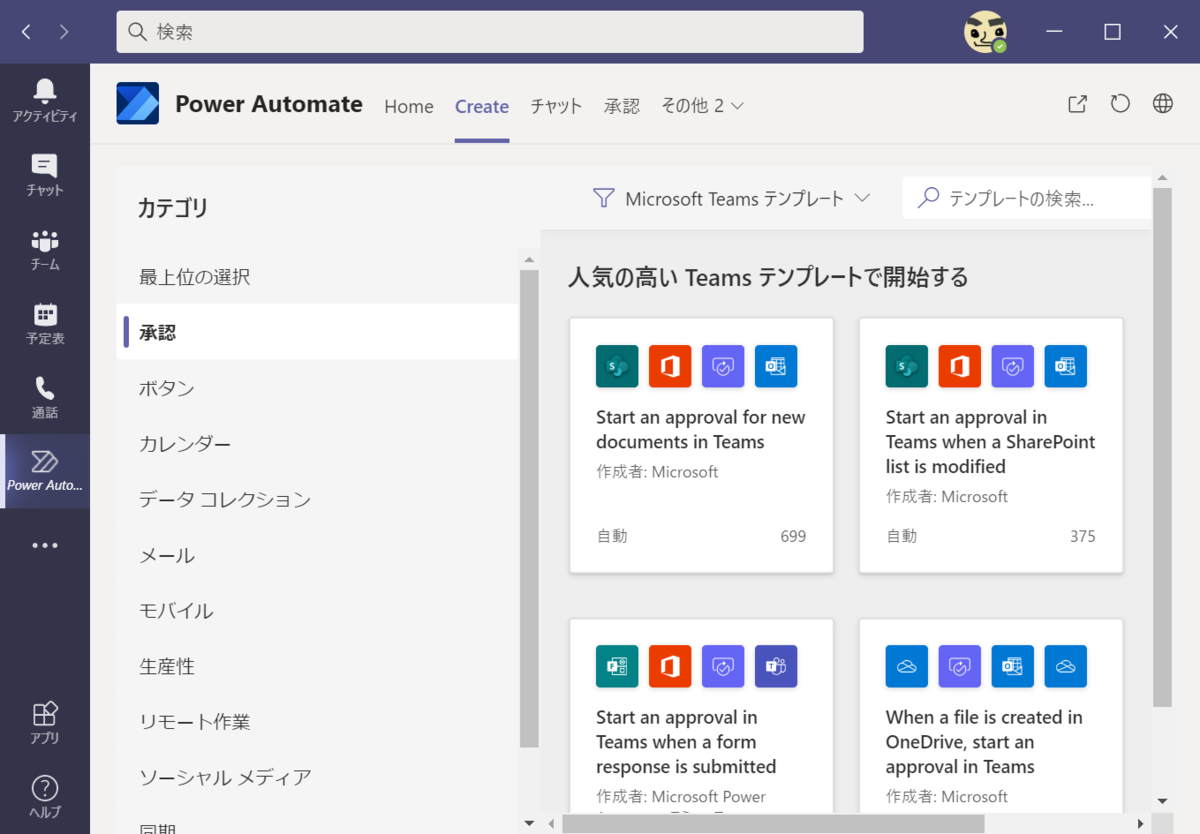1200x834 pixels.
Task: Click the カテゴリ heading
Action: [173, 208]
